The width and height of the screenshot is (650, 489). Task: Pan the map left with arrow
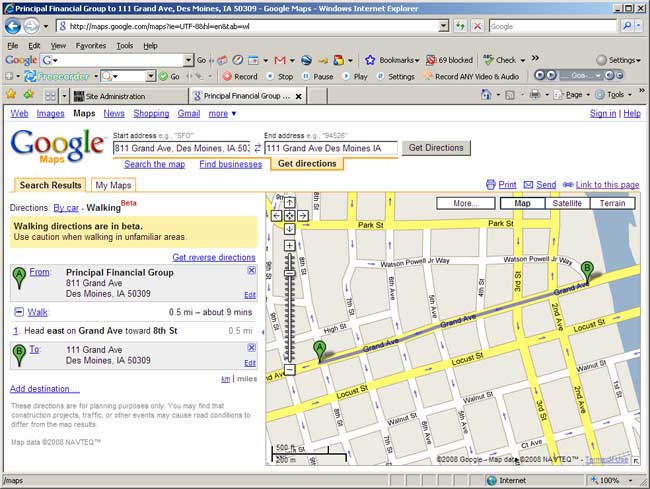click(276, 215)
